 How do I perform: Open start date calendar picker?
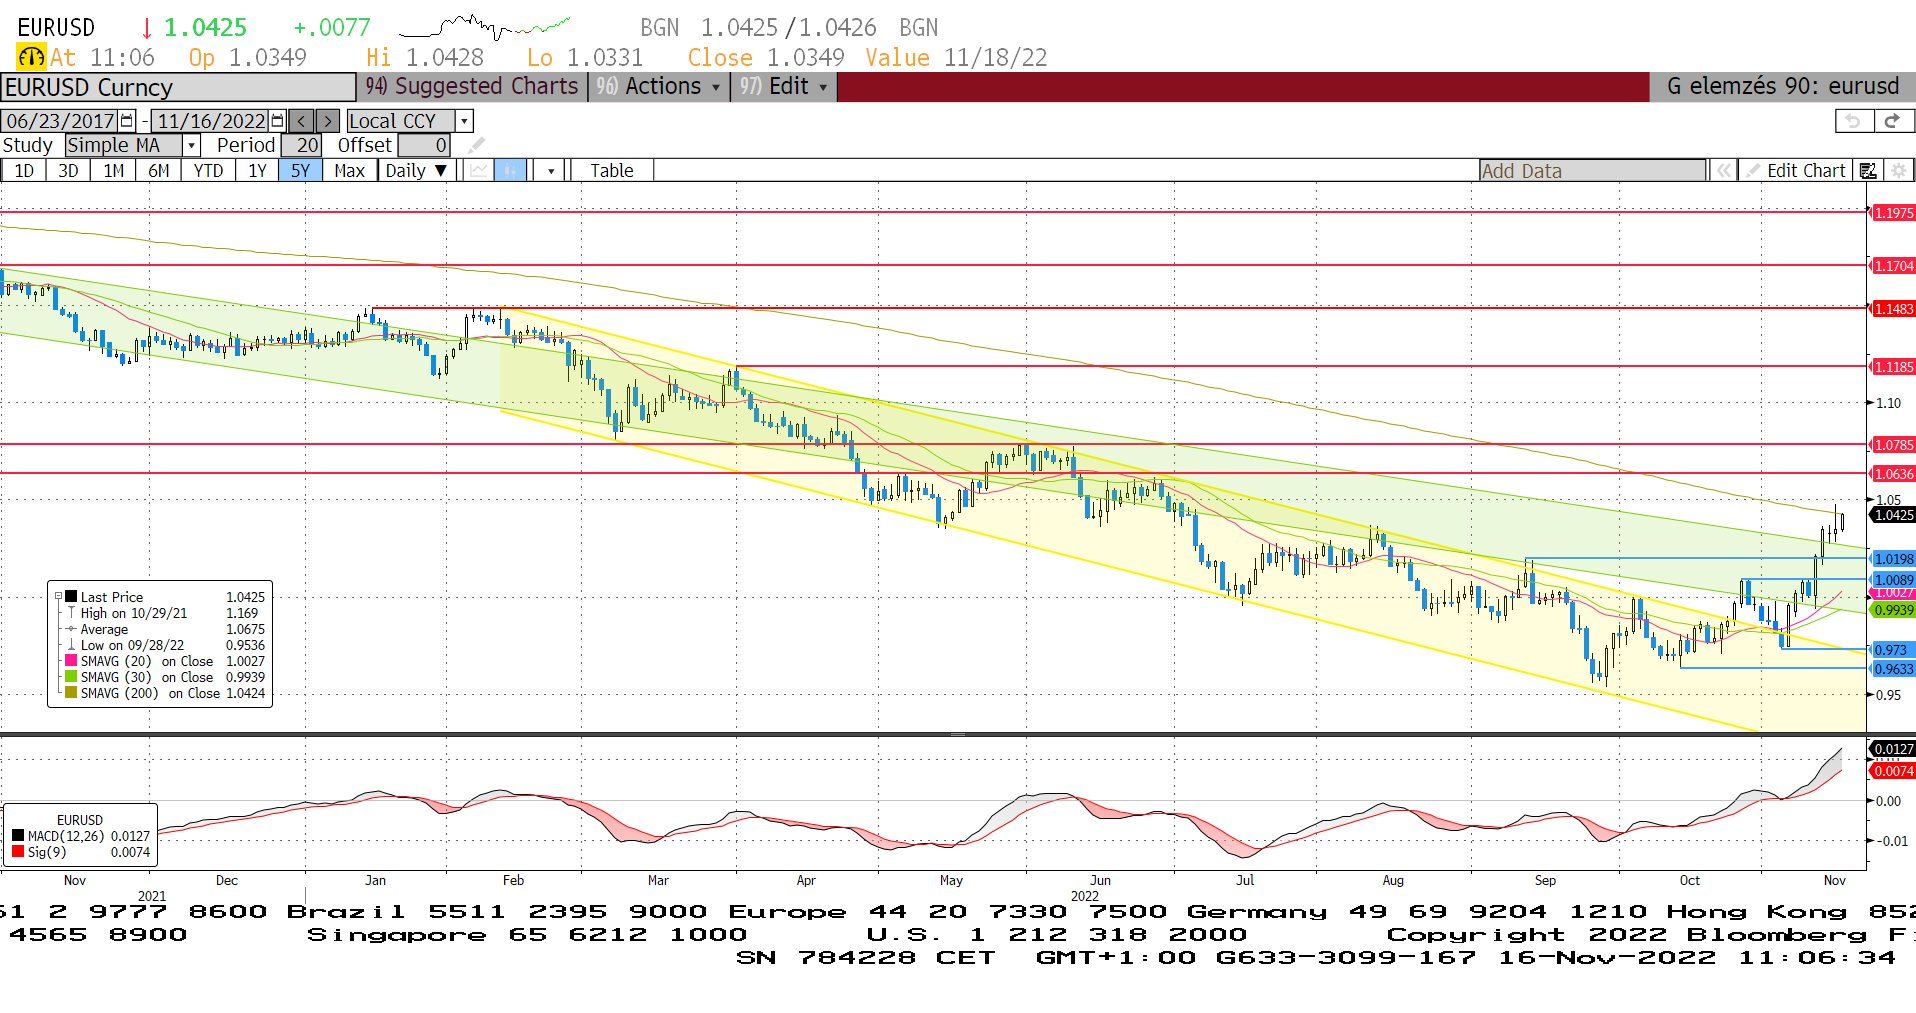127,121
